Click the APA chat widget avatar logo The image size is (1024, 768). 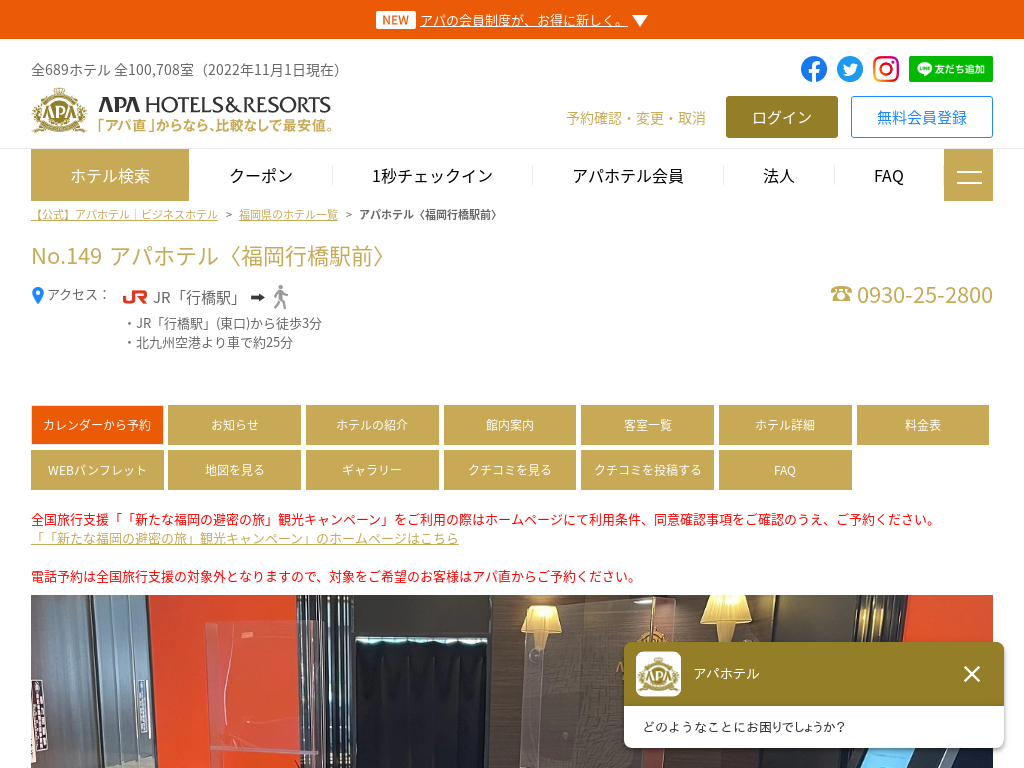(658, 674)
